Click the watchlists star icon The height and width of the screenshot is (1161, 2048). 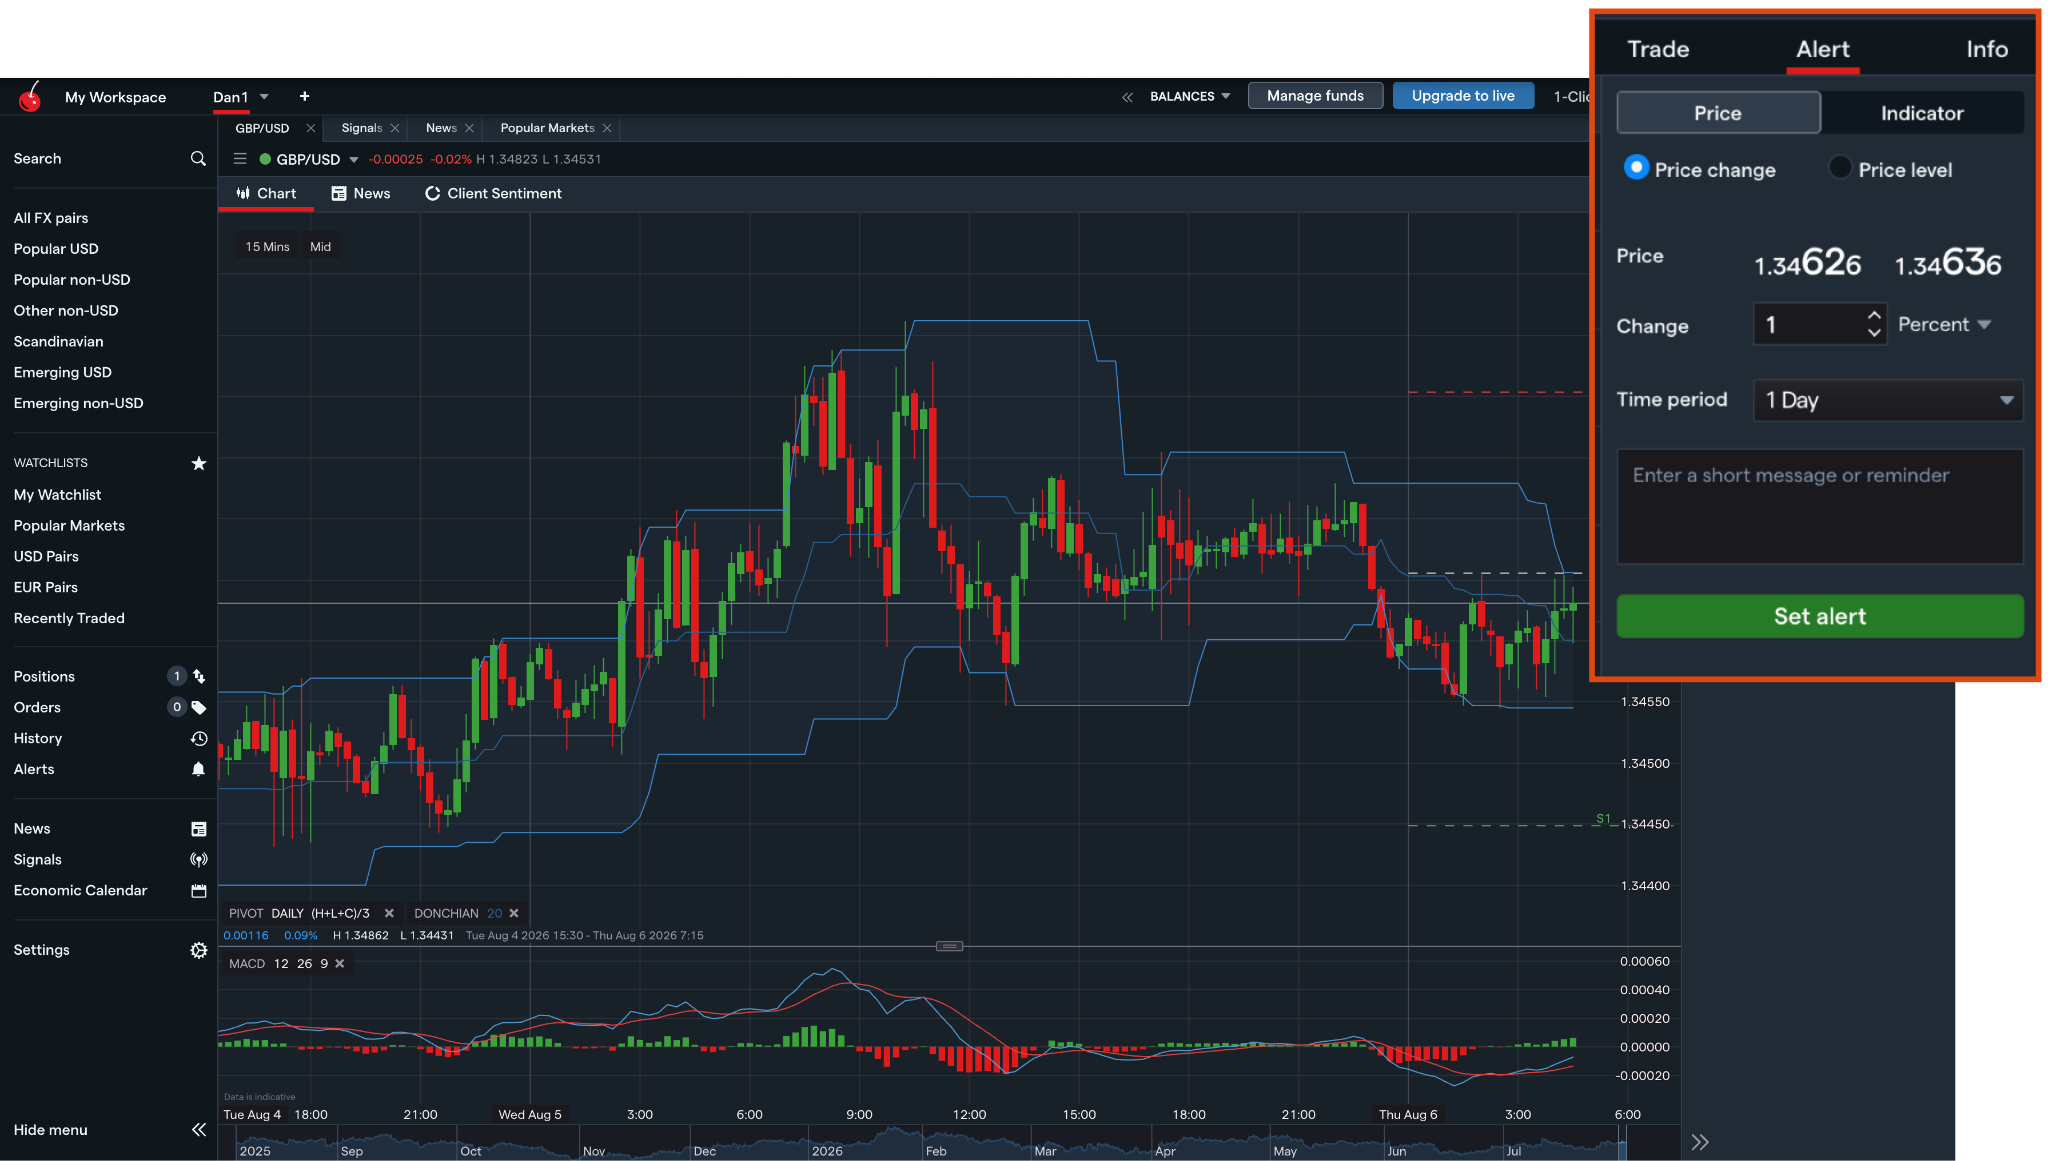point(199,463)
